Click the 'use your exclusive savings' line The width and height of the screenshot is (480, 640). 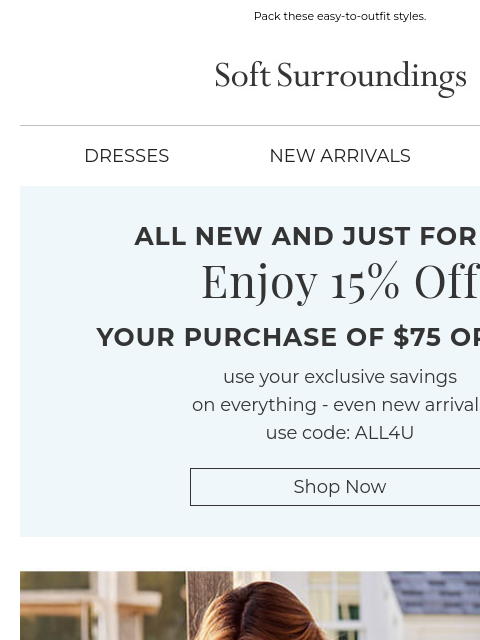pos(340,377)
